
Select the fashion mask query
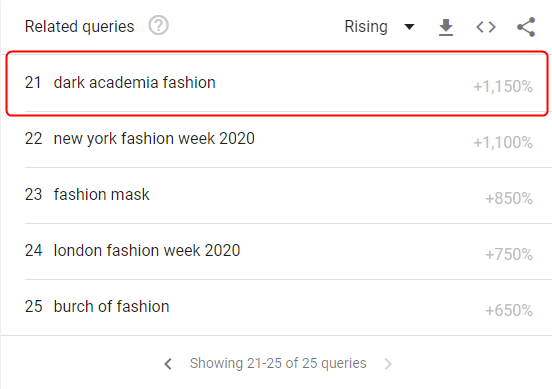[x=101, y=195]
